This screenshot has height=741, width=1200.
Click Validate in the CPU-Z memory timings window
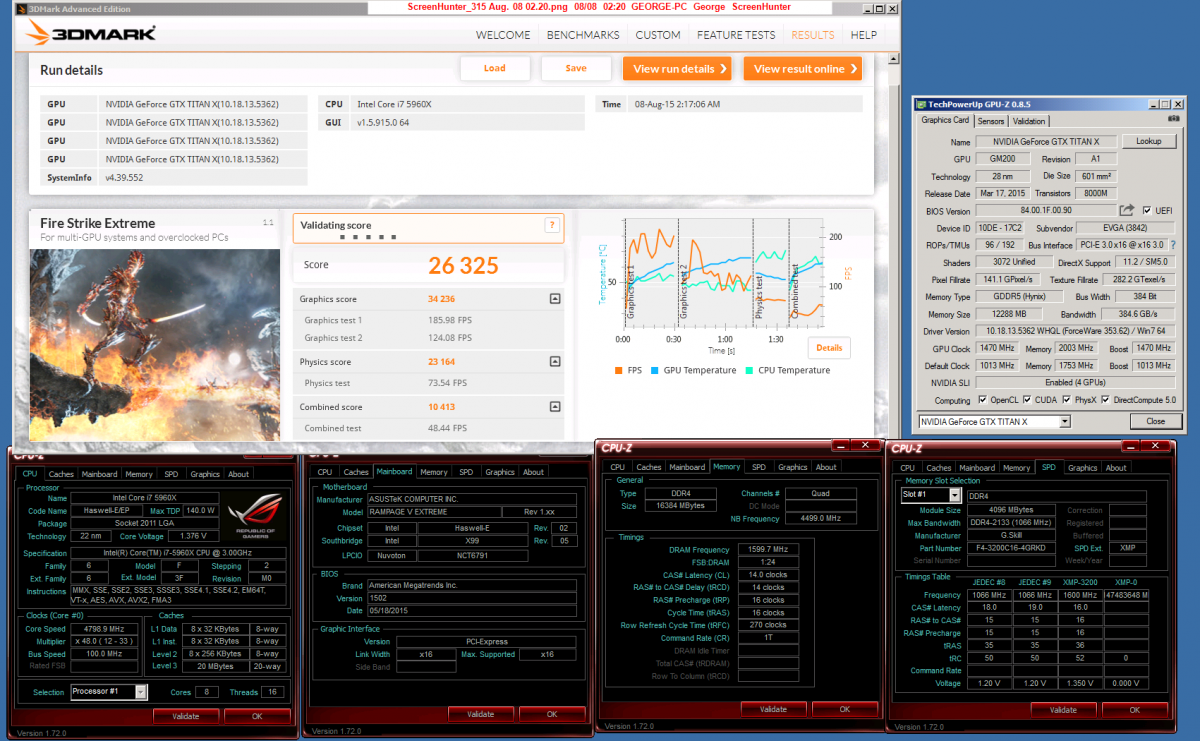773,709
